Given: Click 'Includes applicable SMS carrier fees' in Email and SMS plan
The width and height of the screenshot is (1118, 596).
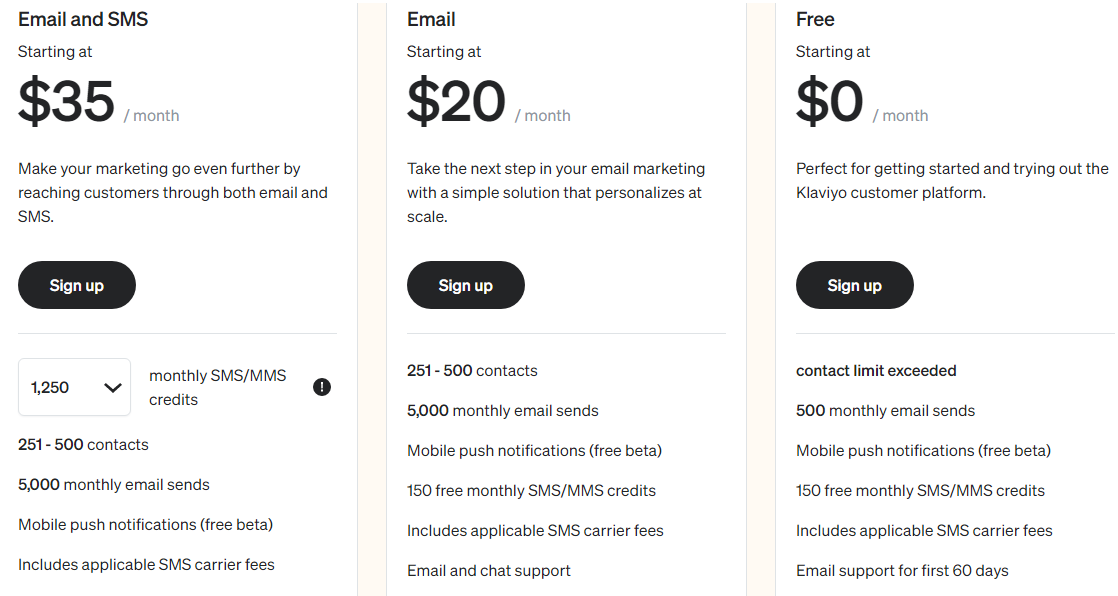Looking at the screenshot, I should click(146, 565).
